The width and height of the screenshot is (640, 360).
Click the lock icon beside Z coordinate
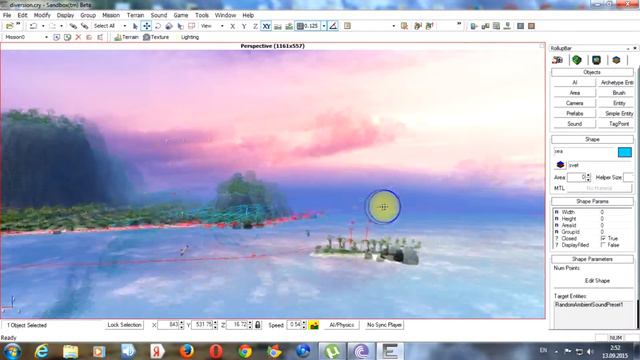click(x=258, y=325)
